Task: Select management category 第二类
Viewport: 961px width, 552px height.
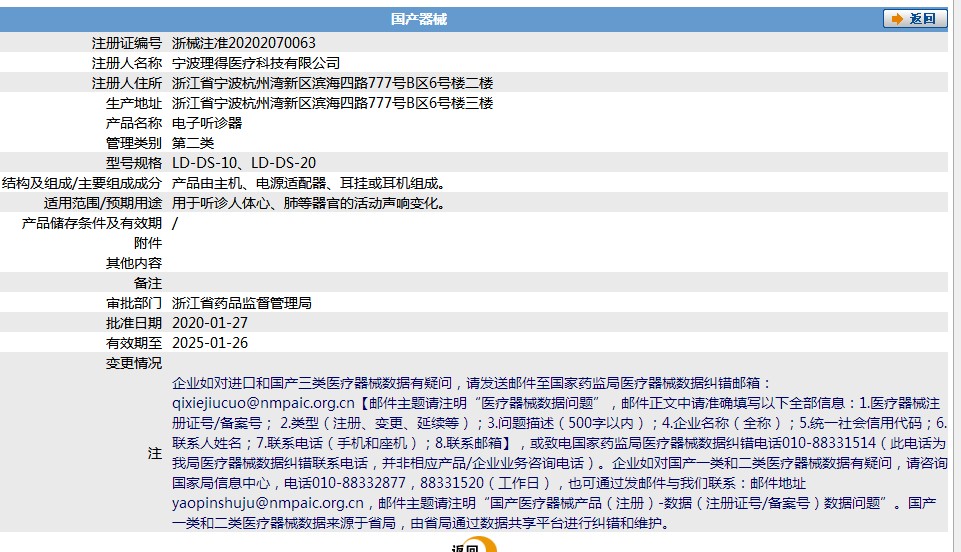Action: pyautogui.click(x=193, y=143)
